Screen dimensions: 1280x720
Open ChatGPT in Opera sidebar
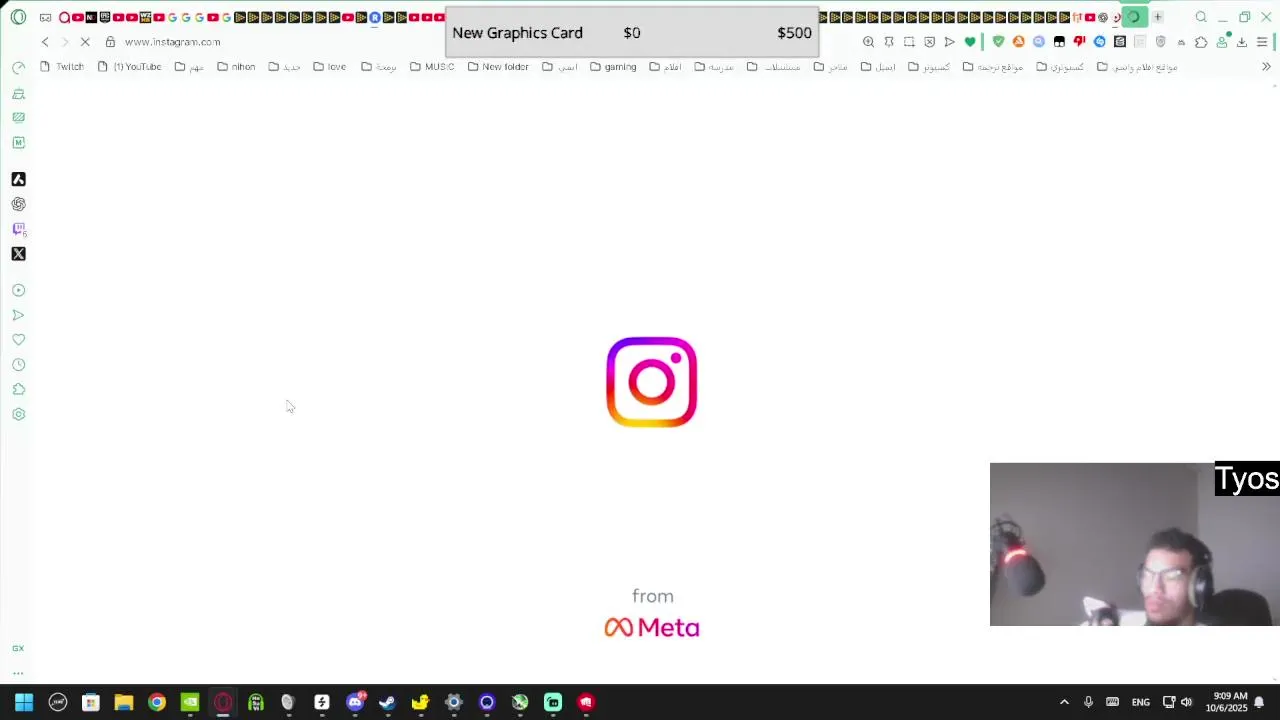pos(18,204)
